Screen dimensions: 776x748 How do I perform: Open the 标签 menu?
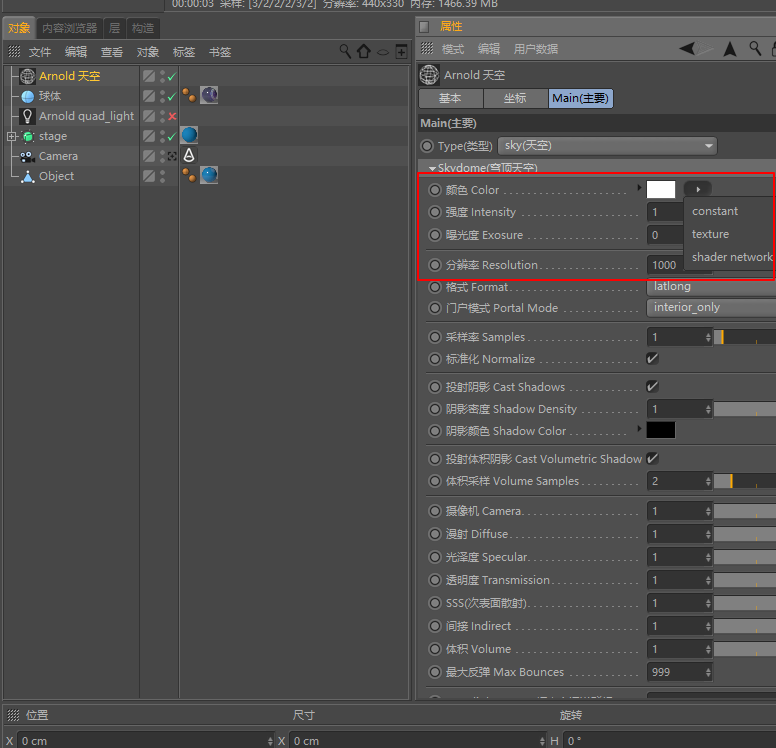184,52
